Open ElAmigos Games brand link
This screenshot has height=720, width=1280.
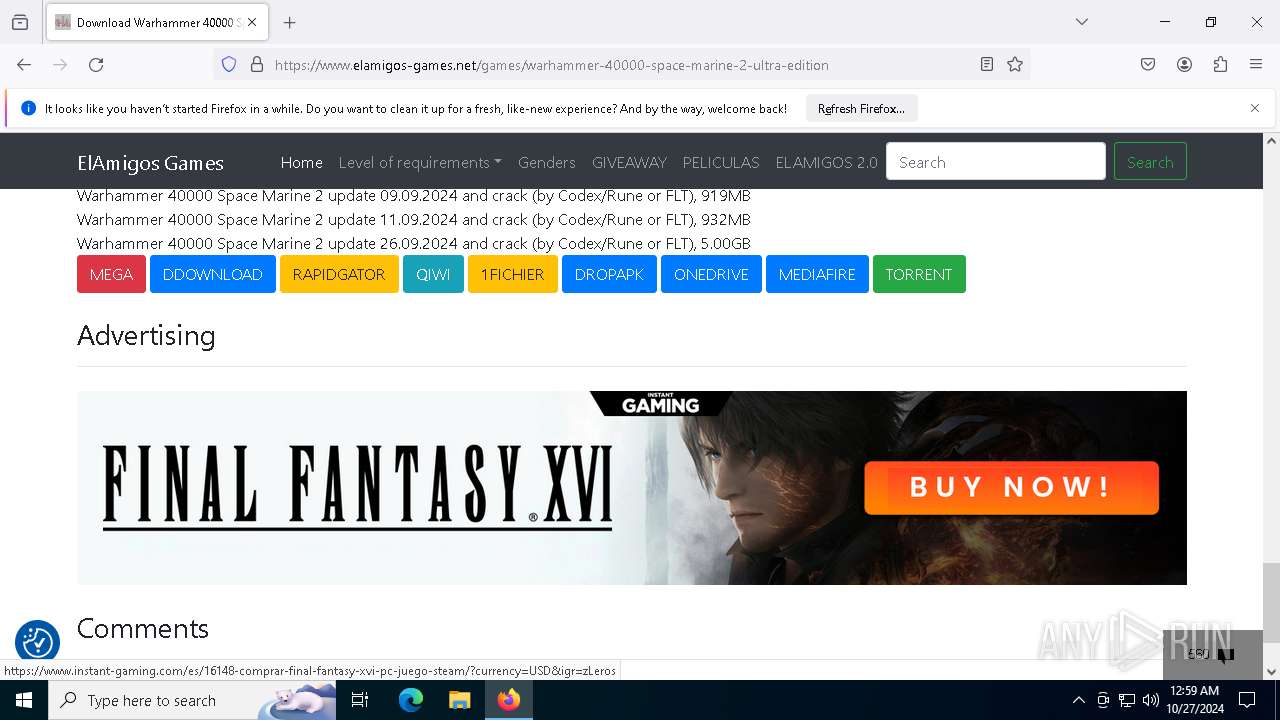[x=150, y=163]
